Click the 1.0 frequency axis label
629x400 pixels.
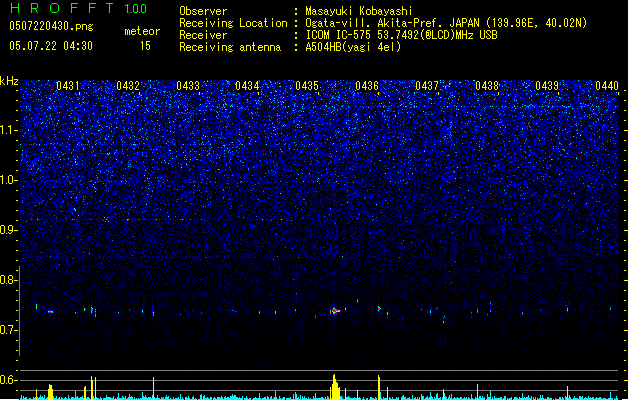tap(8, 180)
